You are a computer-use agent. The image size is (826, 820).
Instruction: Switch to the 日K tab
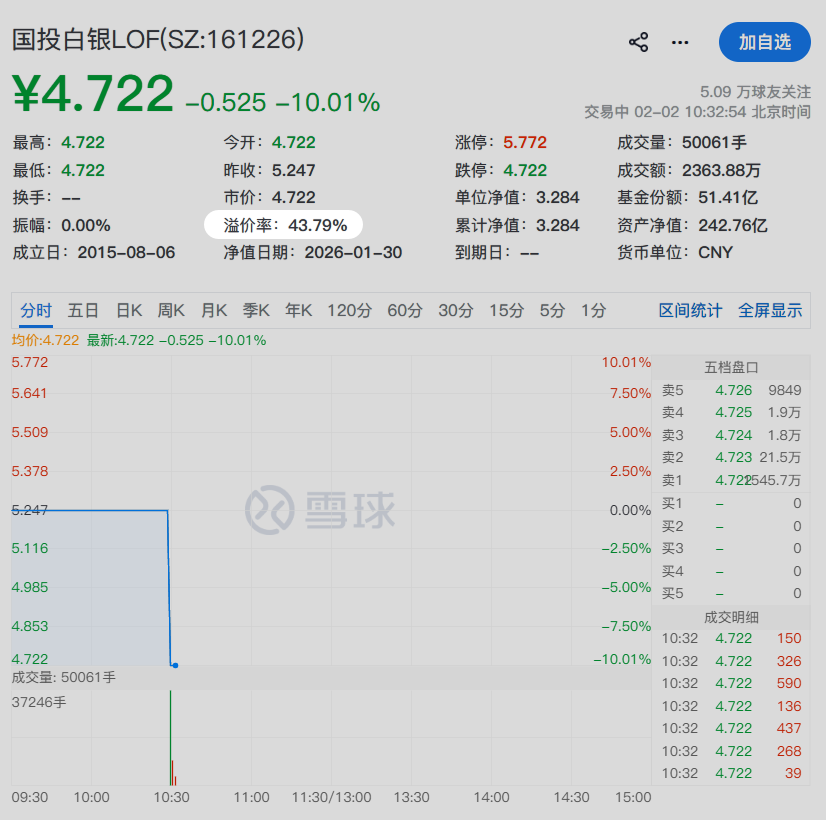(129, 310)
